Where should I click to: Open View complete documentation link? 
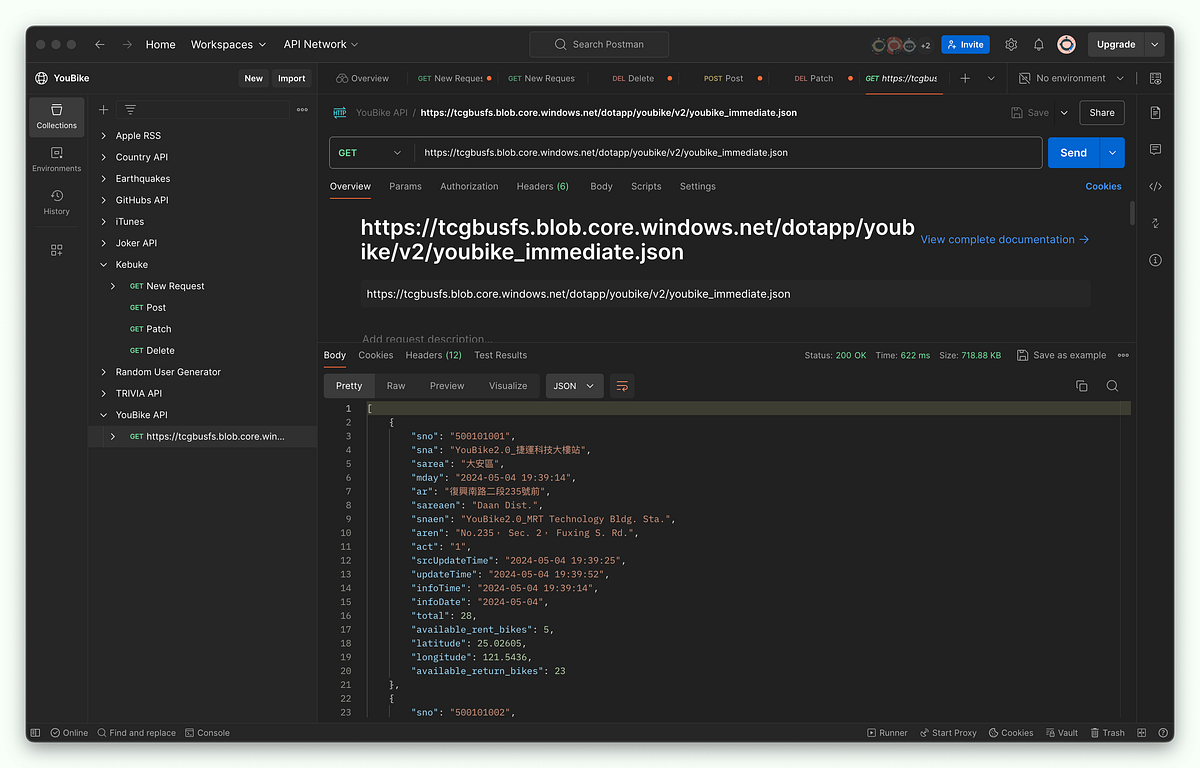(1002, 239)
